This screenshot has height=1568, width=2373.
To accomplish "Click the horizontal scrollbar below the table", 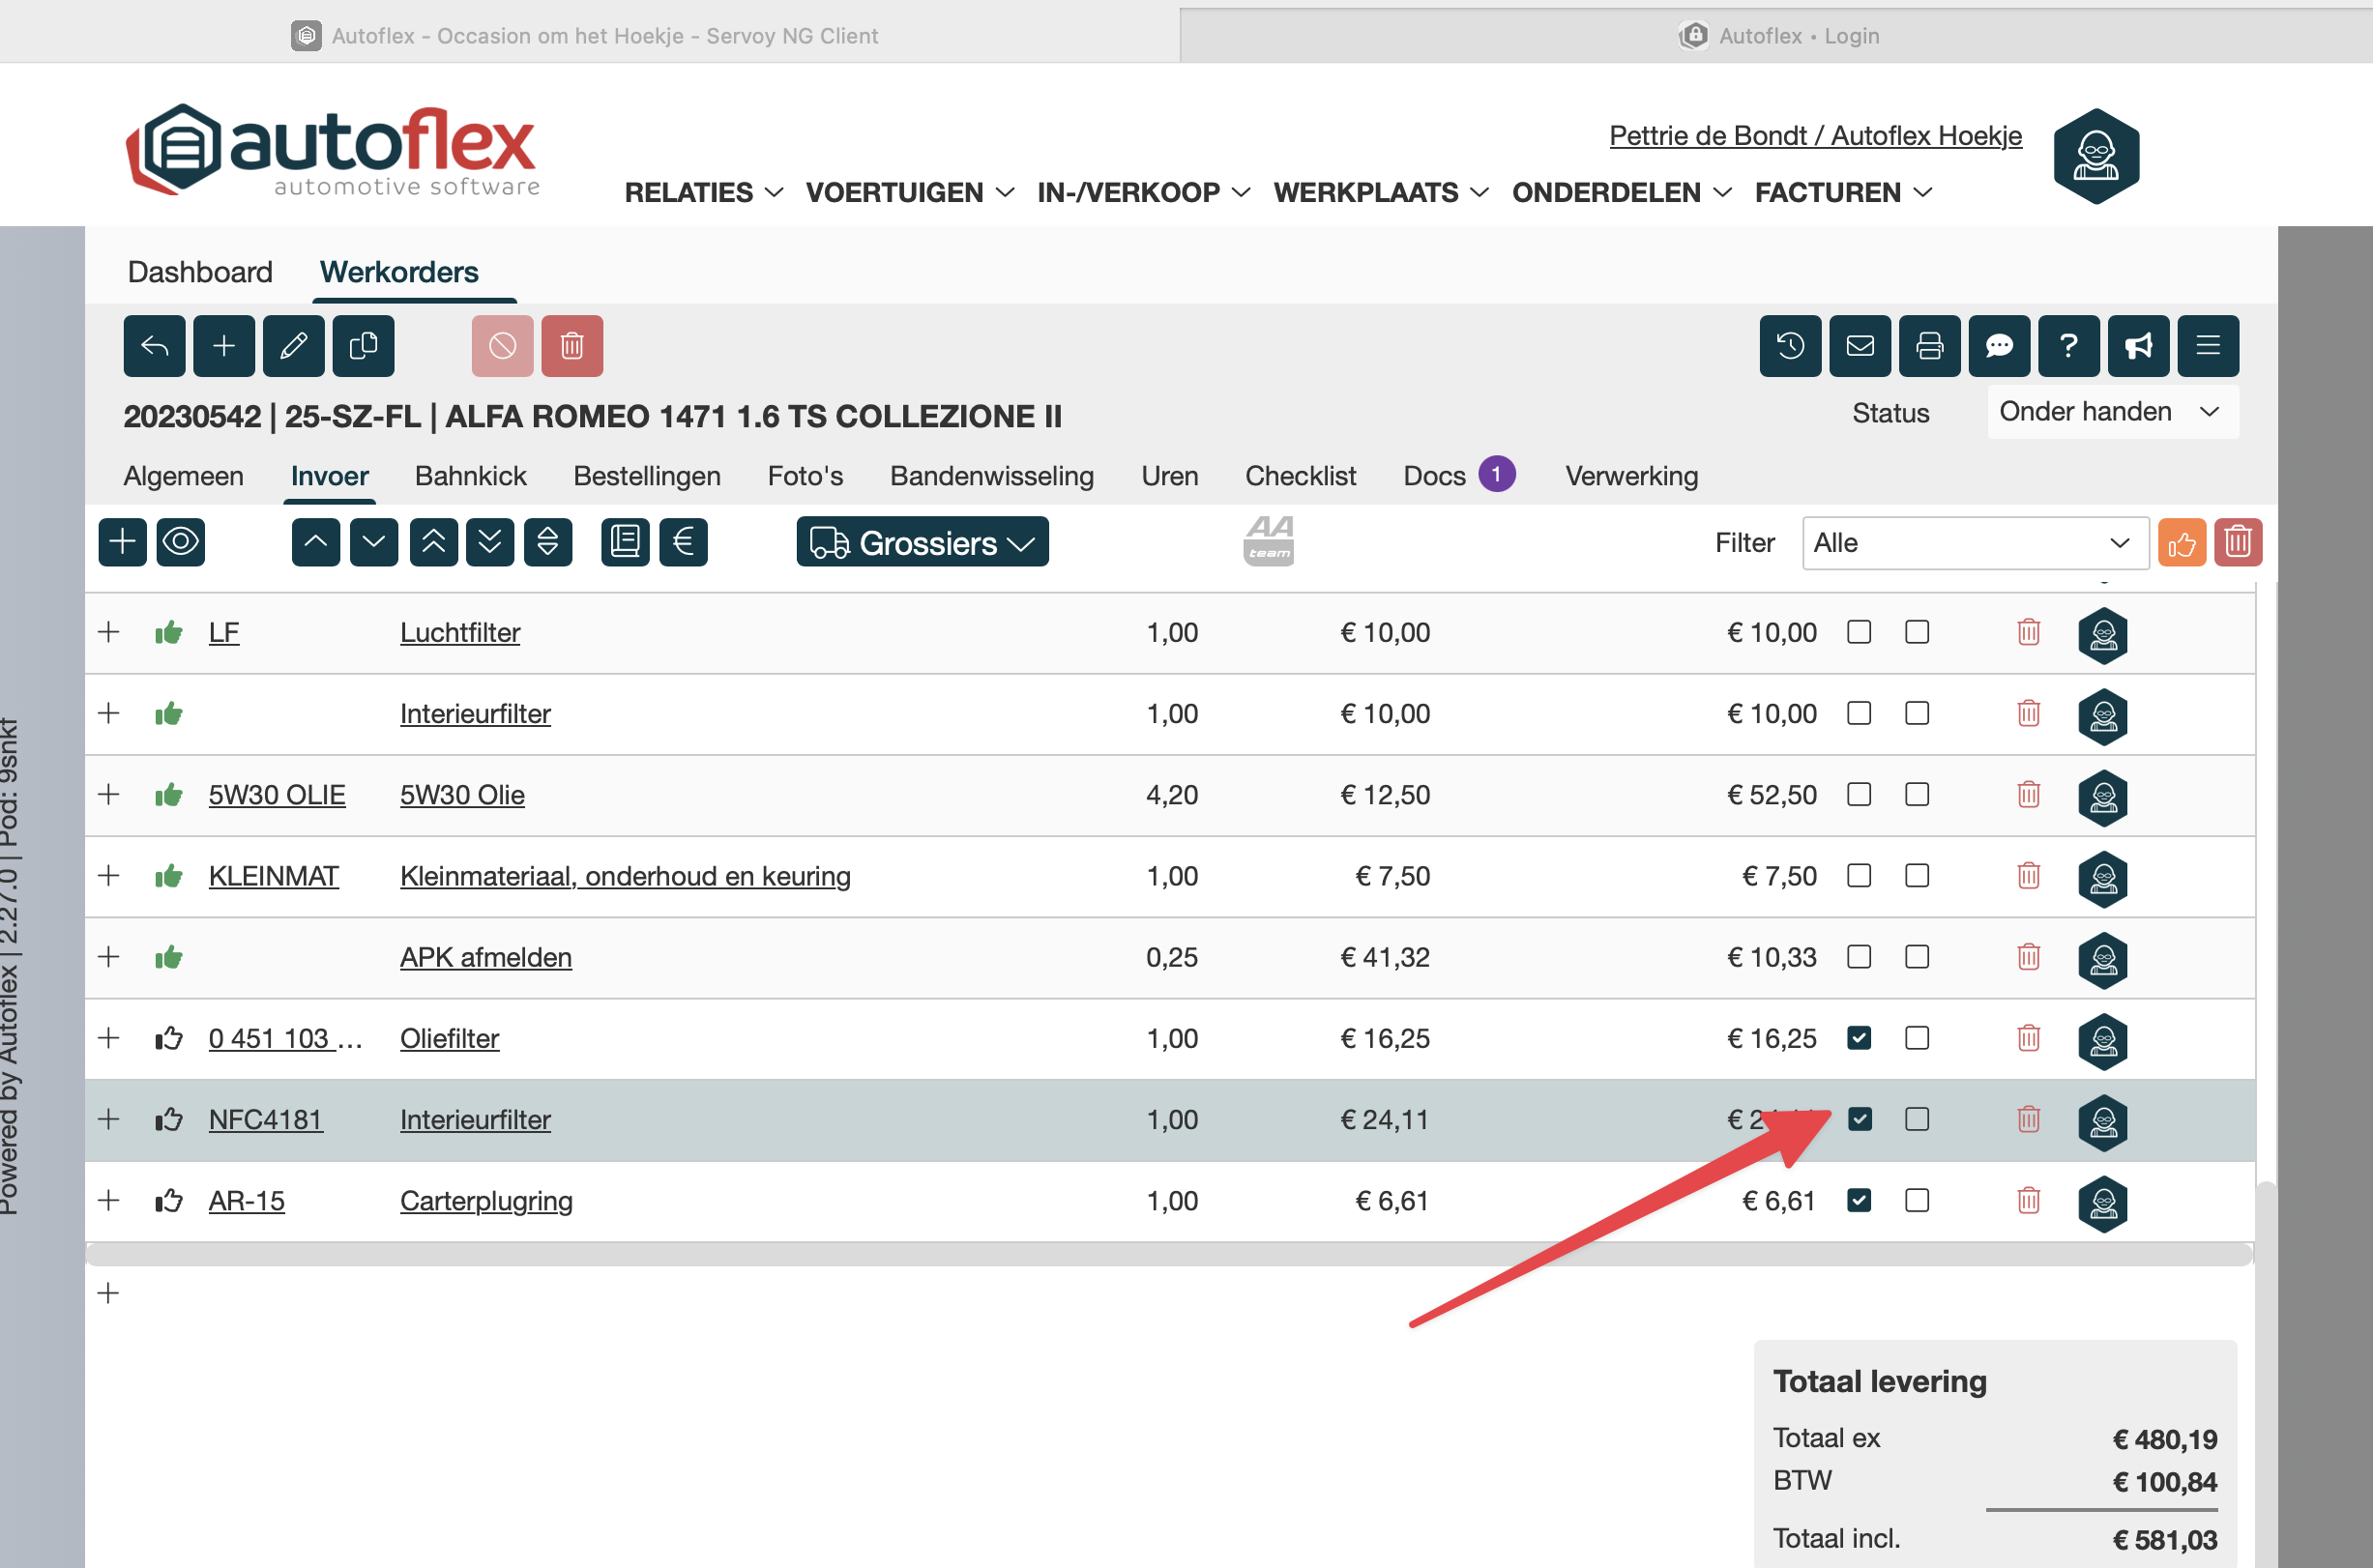I will (1168, 1254).
